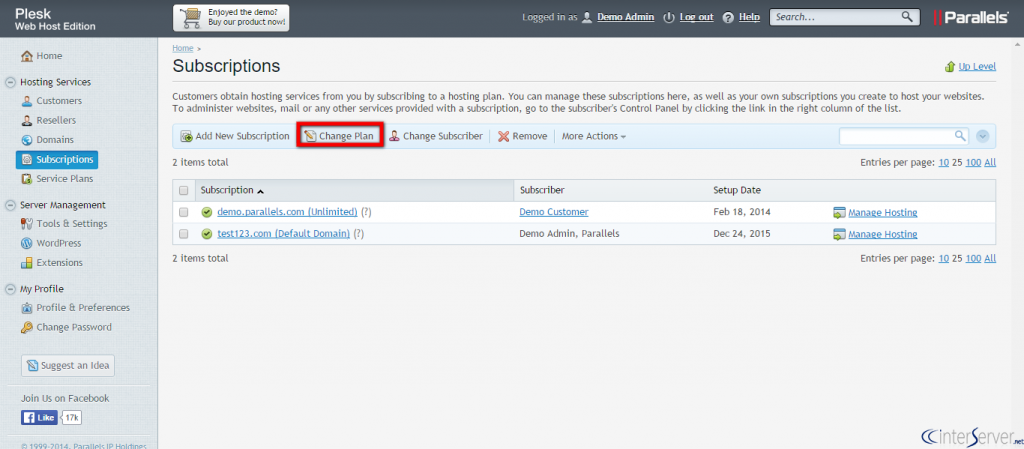
Task: Click the Manage Hosting link for test123.com
Action: tap(882, 234)
